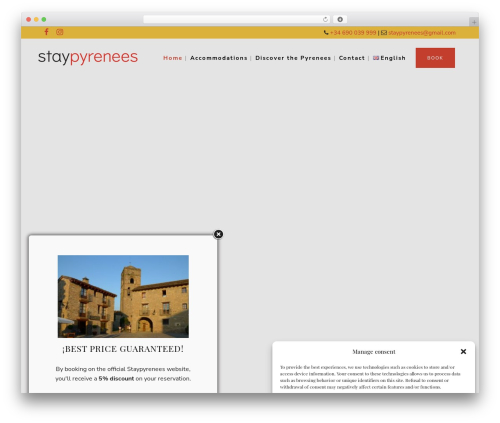Viewport: 500px width, 423px height.
Task: Reload the page in browser bar
Action: (325, 19)
